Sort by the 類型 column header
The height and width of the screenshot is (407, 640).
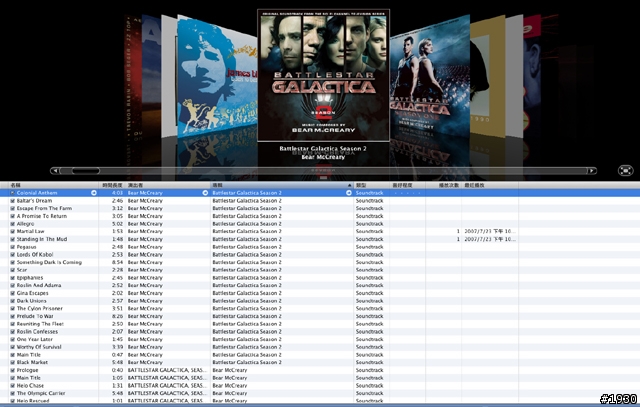tap(371, 185)
